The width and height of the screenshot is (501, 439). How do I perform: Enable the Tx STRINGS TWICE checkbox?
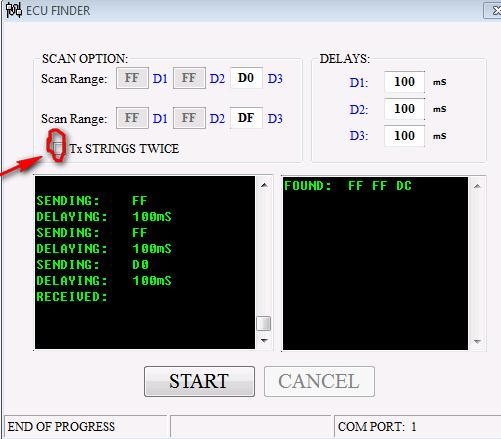(x=58, y=148)
